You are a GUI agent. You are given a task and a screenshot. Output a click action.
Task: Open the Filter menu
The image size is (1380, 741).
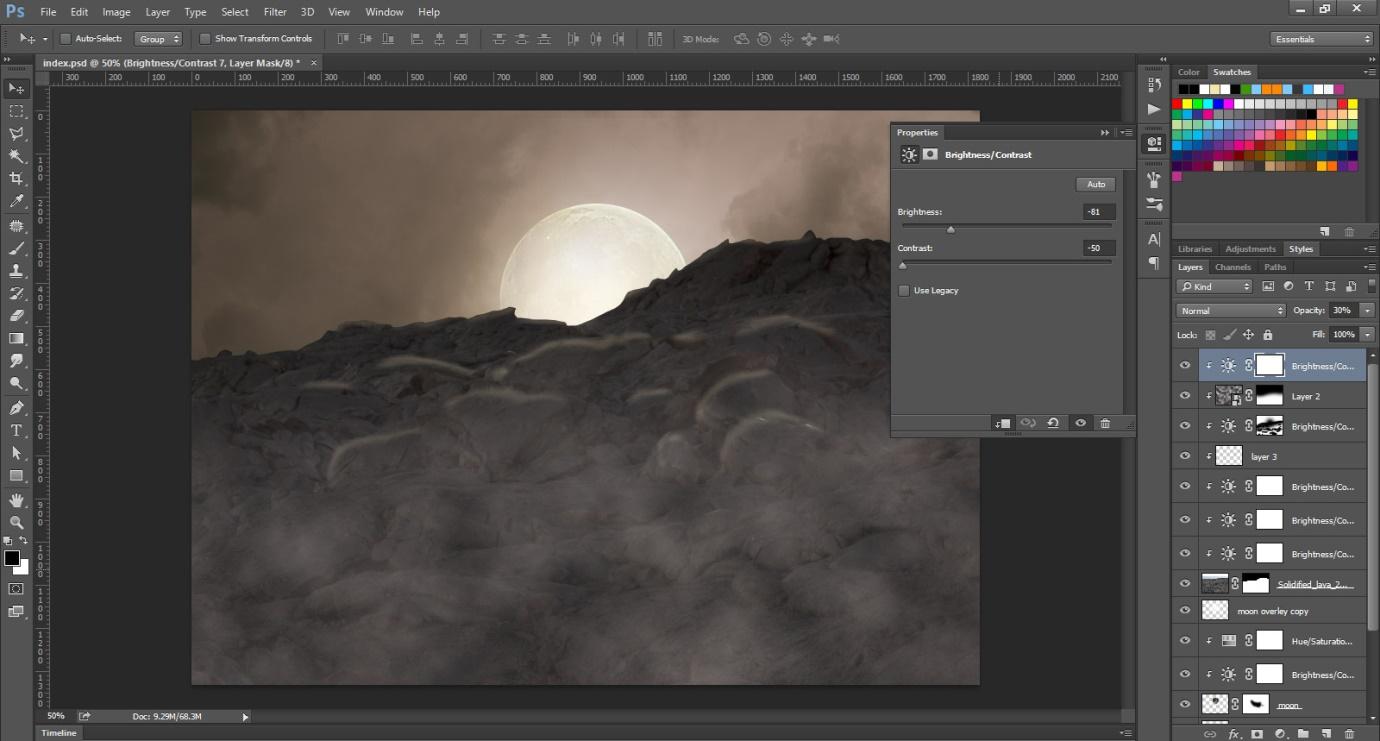pyautogui.click(x=275, y=12)
